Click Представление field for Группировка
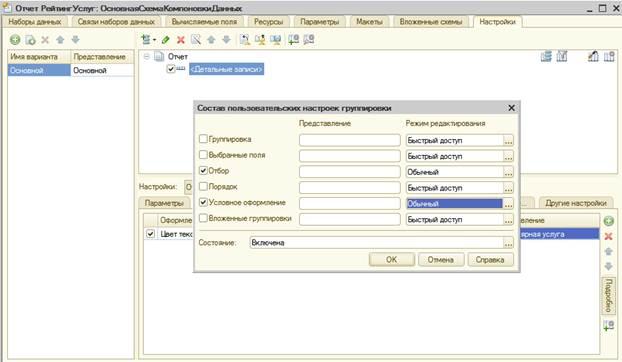Screen dimensions: 622x362 coord(349,140)
